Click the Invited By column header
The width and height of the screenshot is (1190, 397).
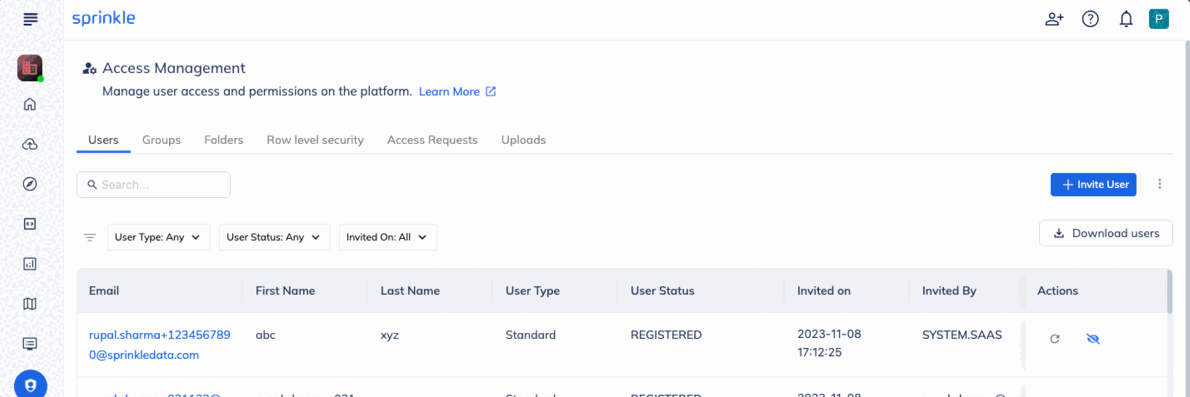pos(949,291)
